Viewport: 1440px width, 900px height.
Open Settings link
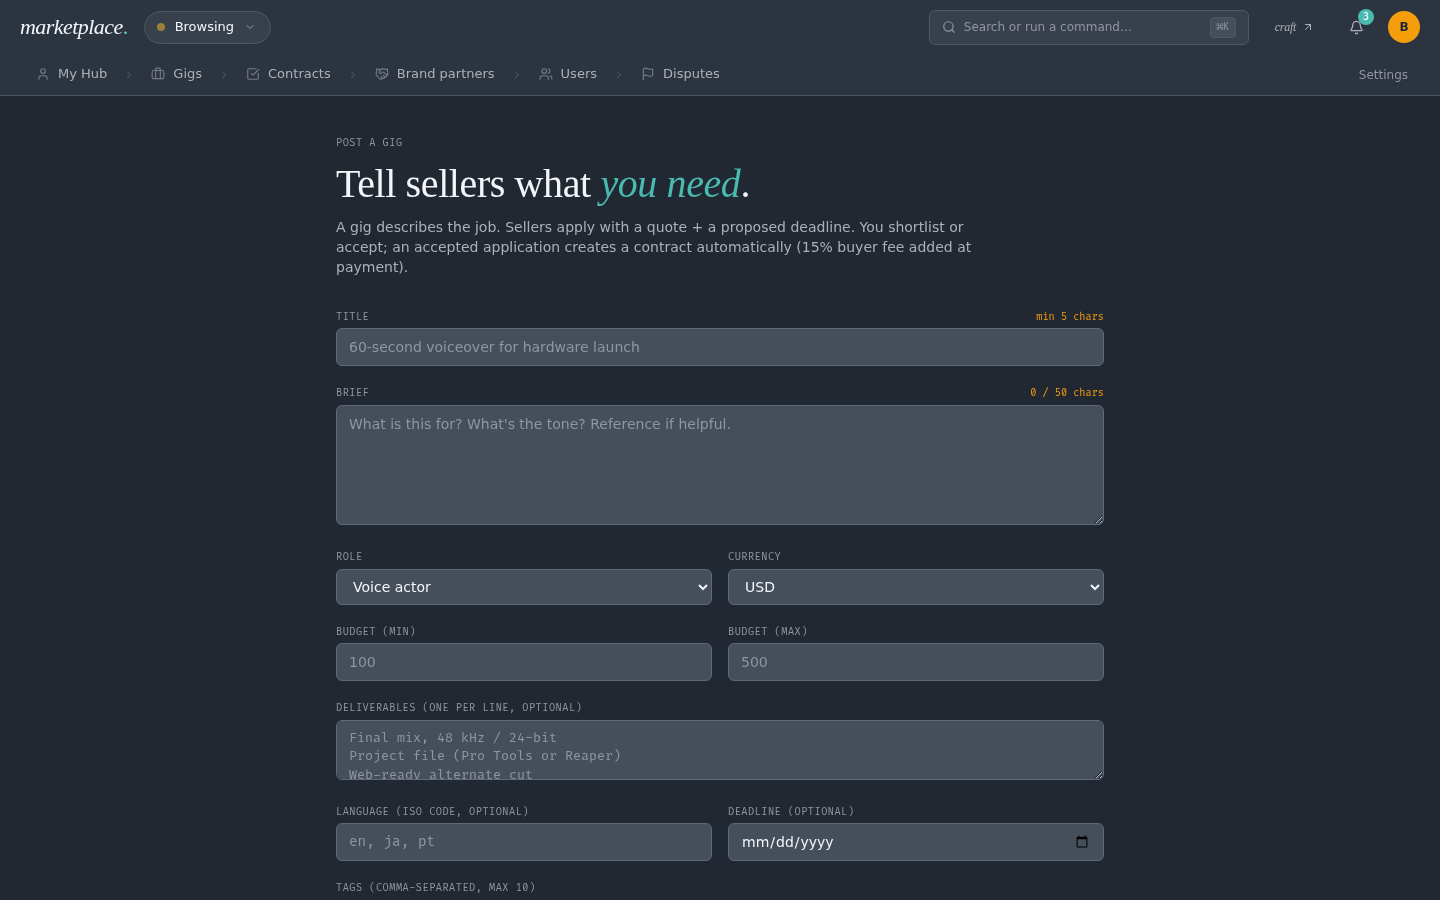click(1383, 75)
